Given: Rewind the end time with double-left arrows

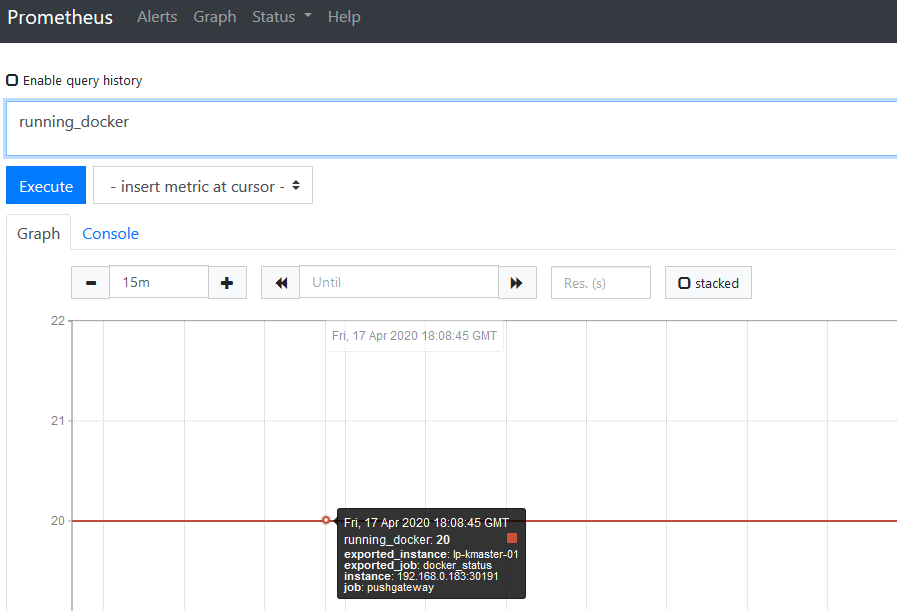Looking at the screenshot, I should tap(281, 283).
